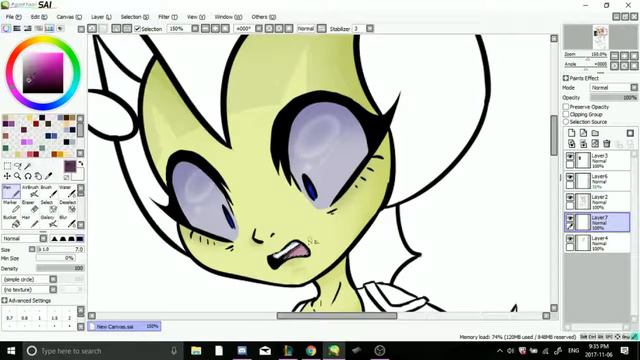Select the Marker tool
The width and height of the screenshot is (640, 360).
click(11, 207)
